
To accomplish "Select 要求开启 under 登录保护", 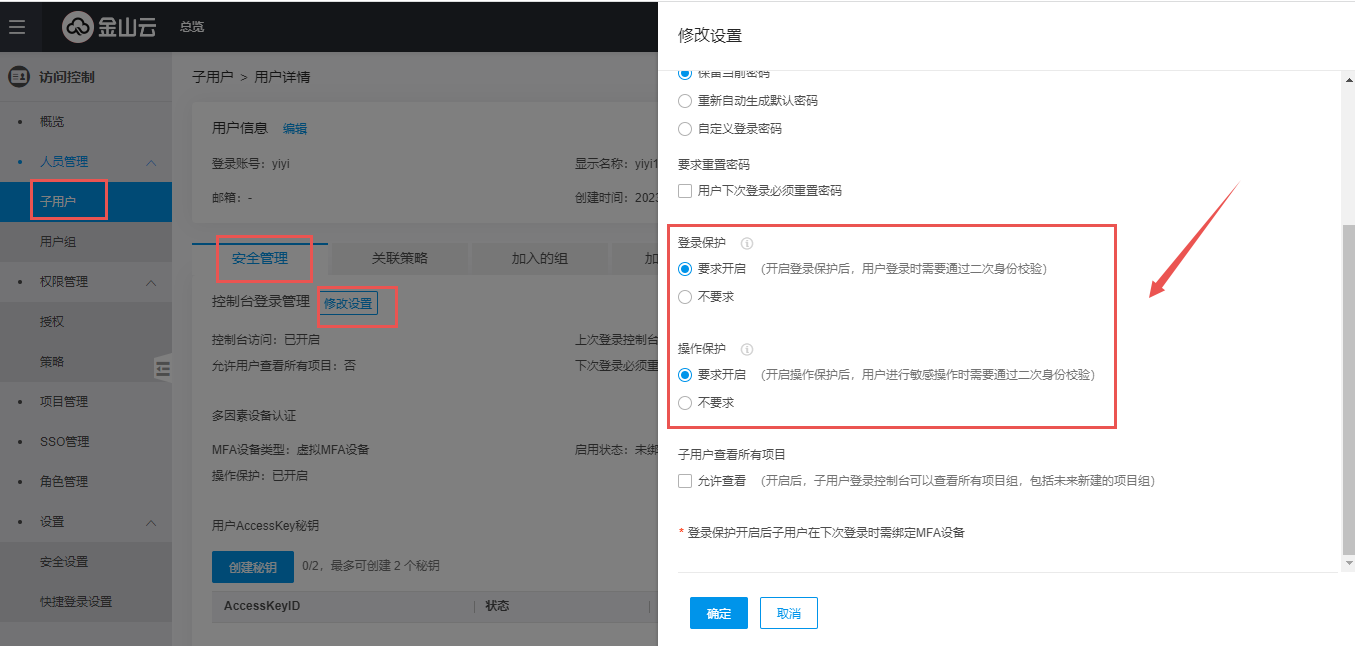I will (x=685, y=269).
